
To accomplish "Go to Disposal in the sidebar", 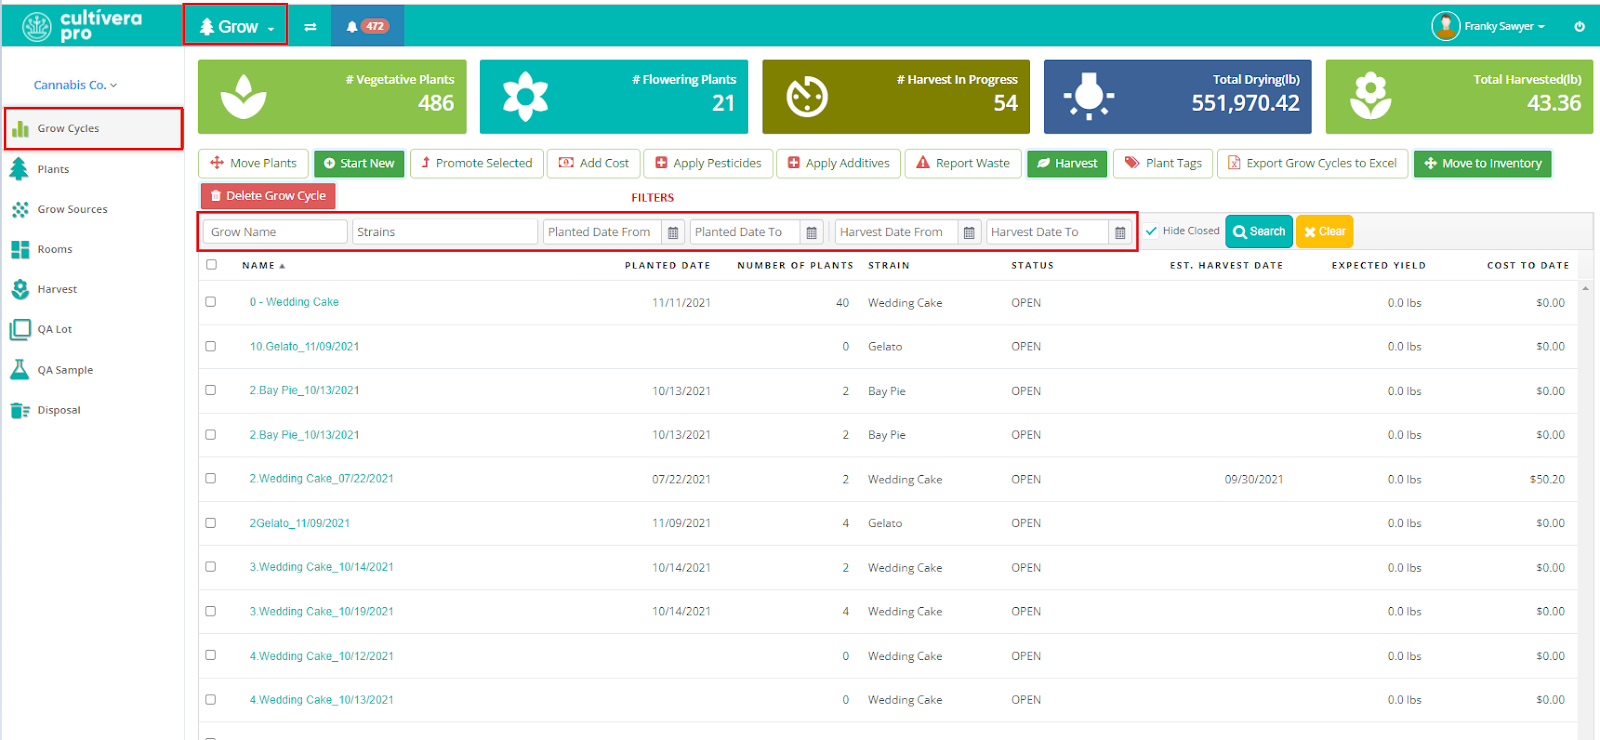I will [59, 410].
